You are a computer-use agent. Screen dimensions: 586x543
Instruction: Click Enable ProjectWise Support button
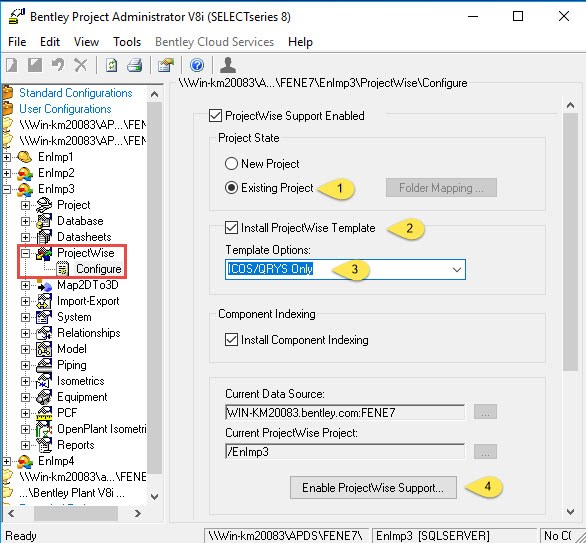click(x=373, y=487)
